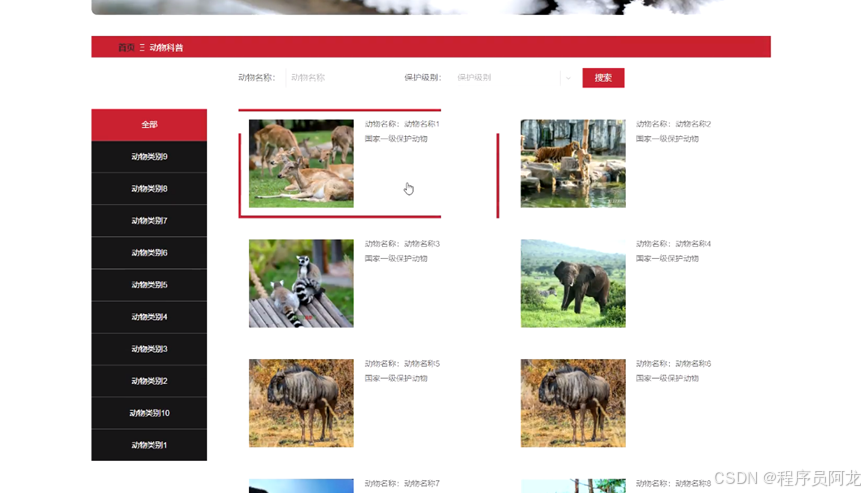Select the 全部 category tab
Image resolution: width=865 pixels, height=493 pixels.
click(x=149, y=125)
